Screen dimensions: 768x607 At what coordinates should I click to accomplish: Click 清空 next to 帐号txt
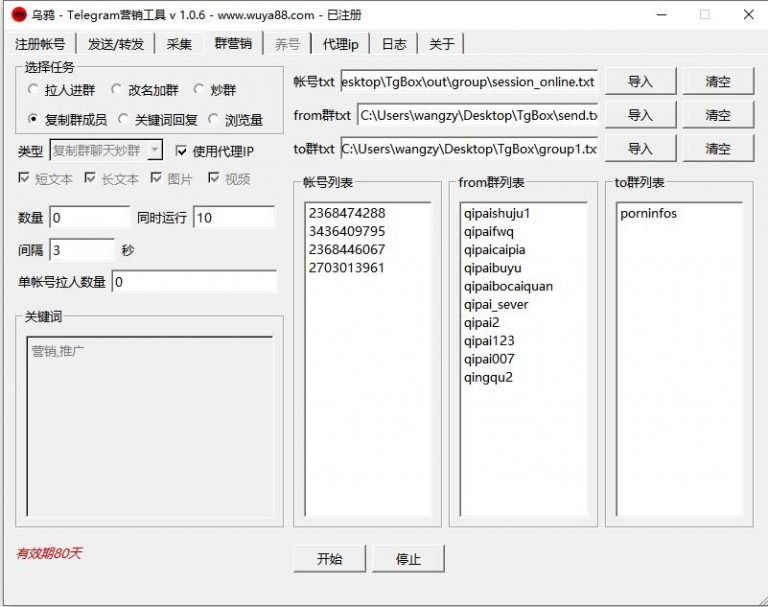(x=718, y=81)
